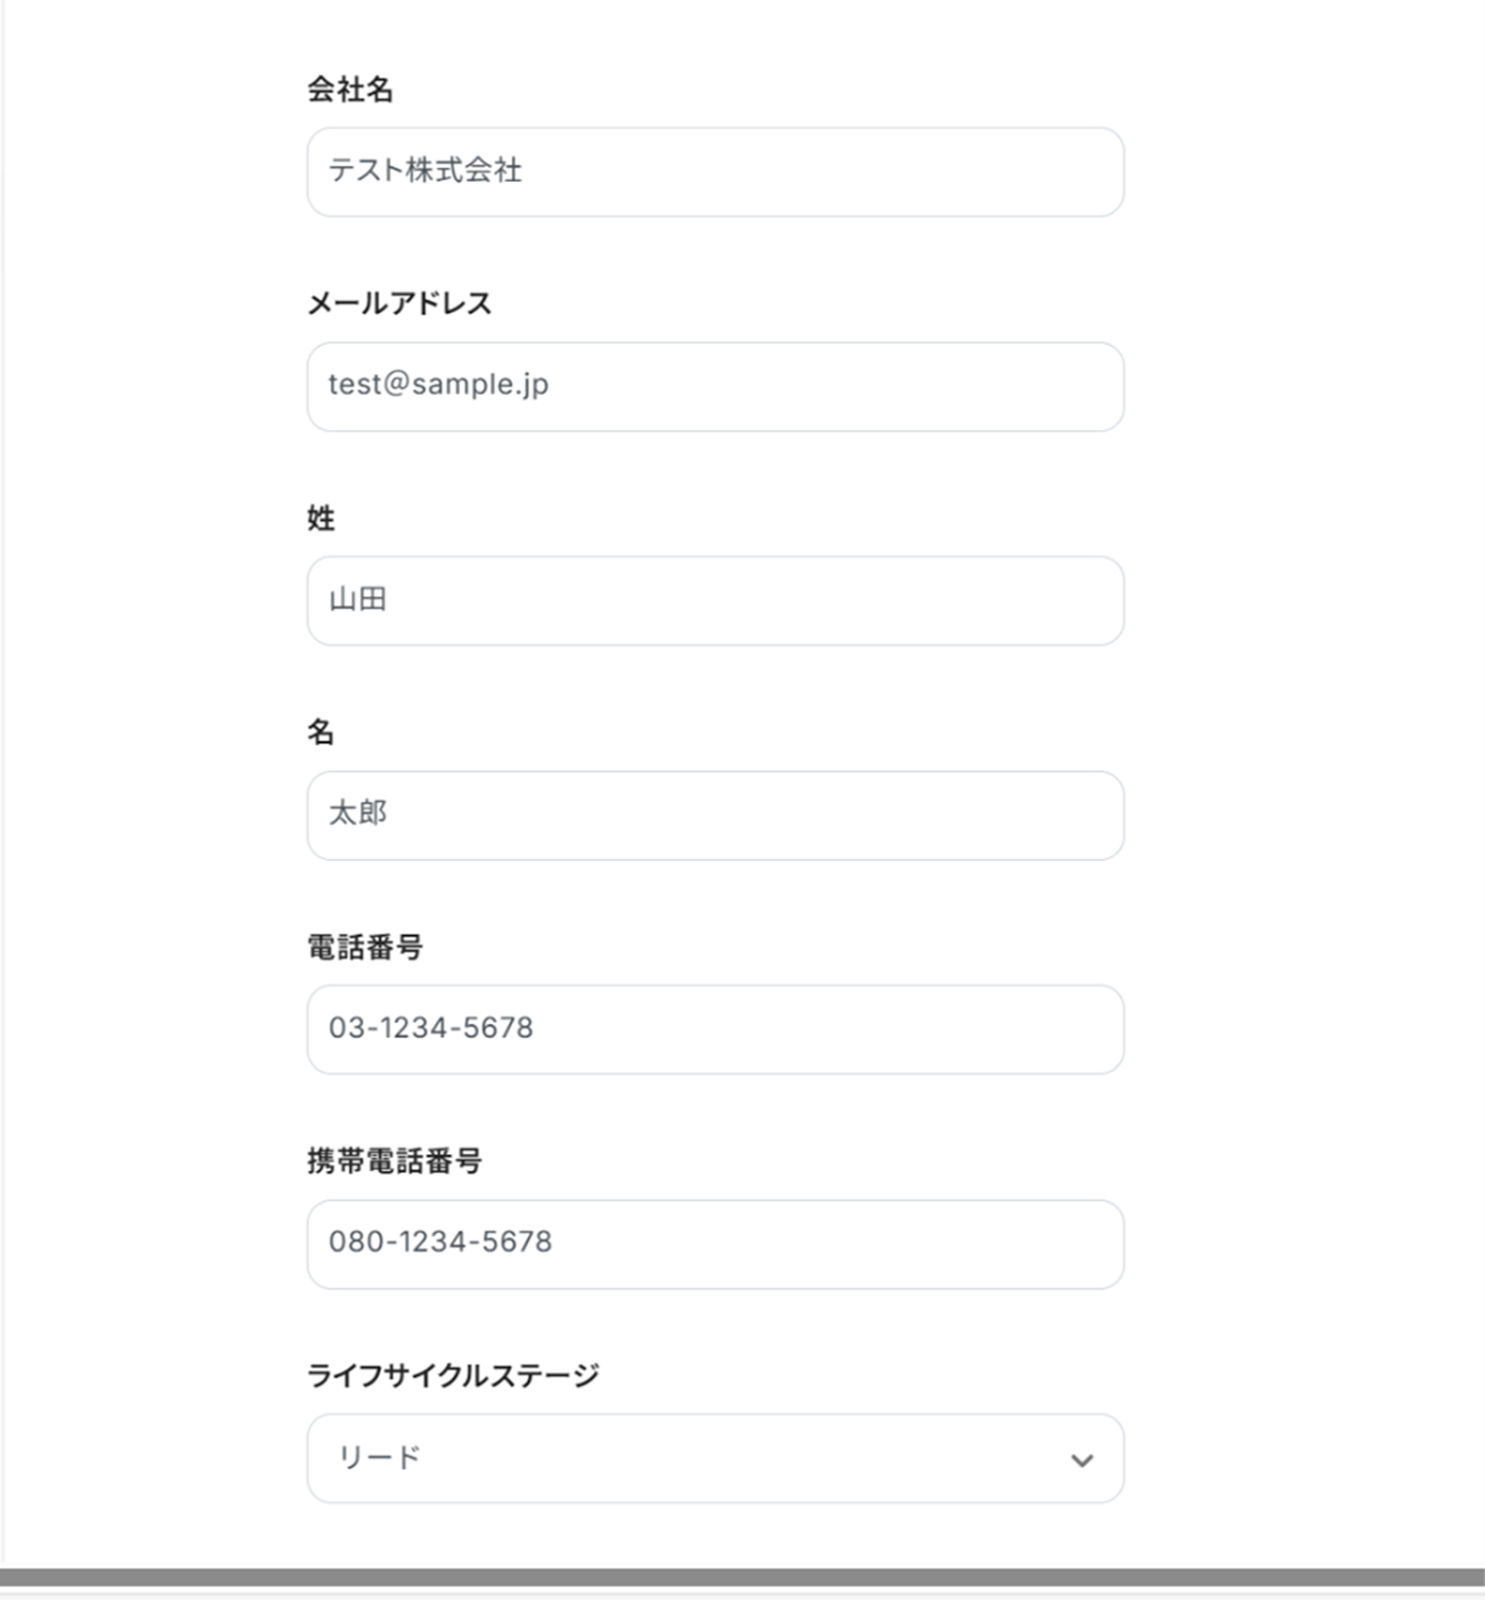The height and width of the screenshot is (1600, 1485).
Task: Click the 携帯電話番号 label
Action: point(394,1161)
